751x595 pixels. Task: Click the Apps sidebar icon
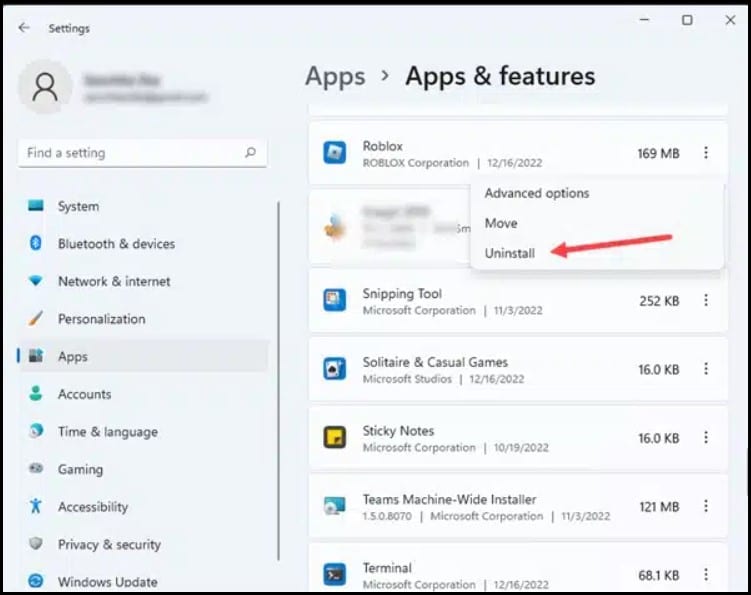point(35,356)
